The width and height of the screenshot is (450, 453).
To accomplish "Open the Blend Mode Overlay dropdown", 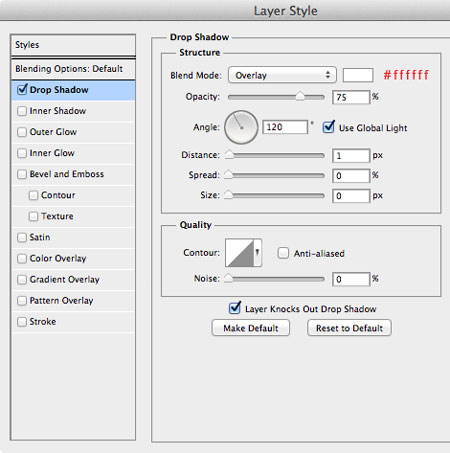I will 282,75.
